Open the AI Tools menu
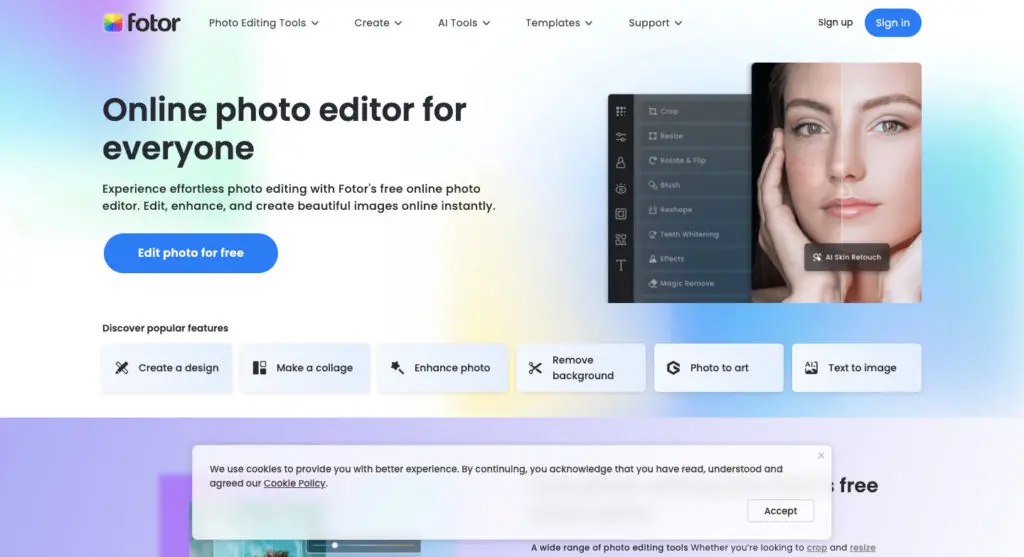The width and height of the screenshot is (1024, 557). (464, 23)
